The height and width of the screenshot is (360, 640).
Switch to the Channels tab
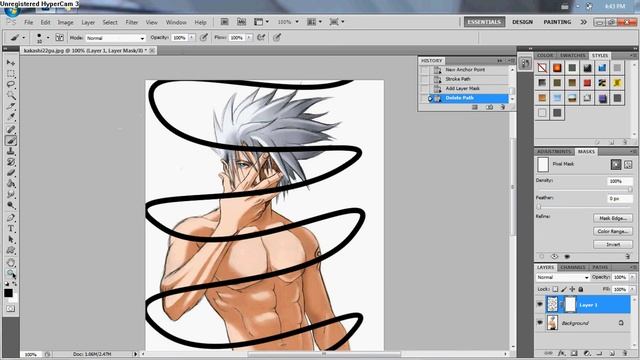click(573, 267)
